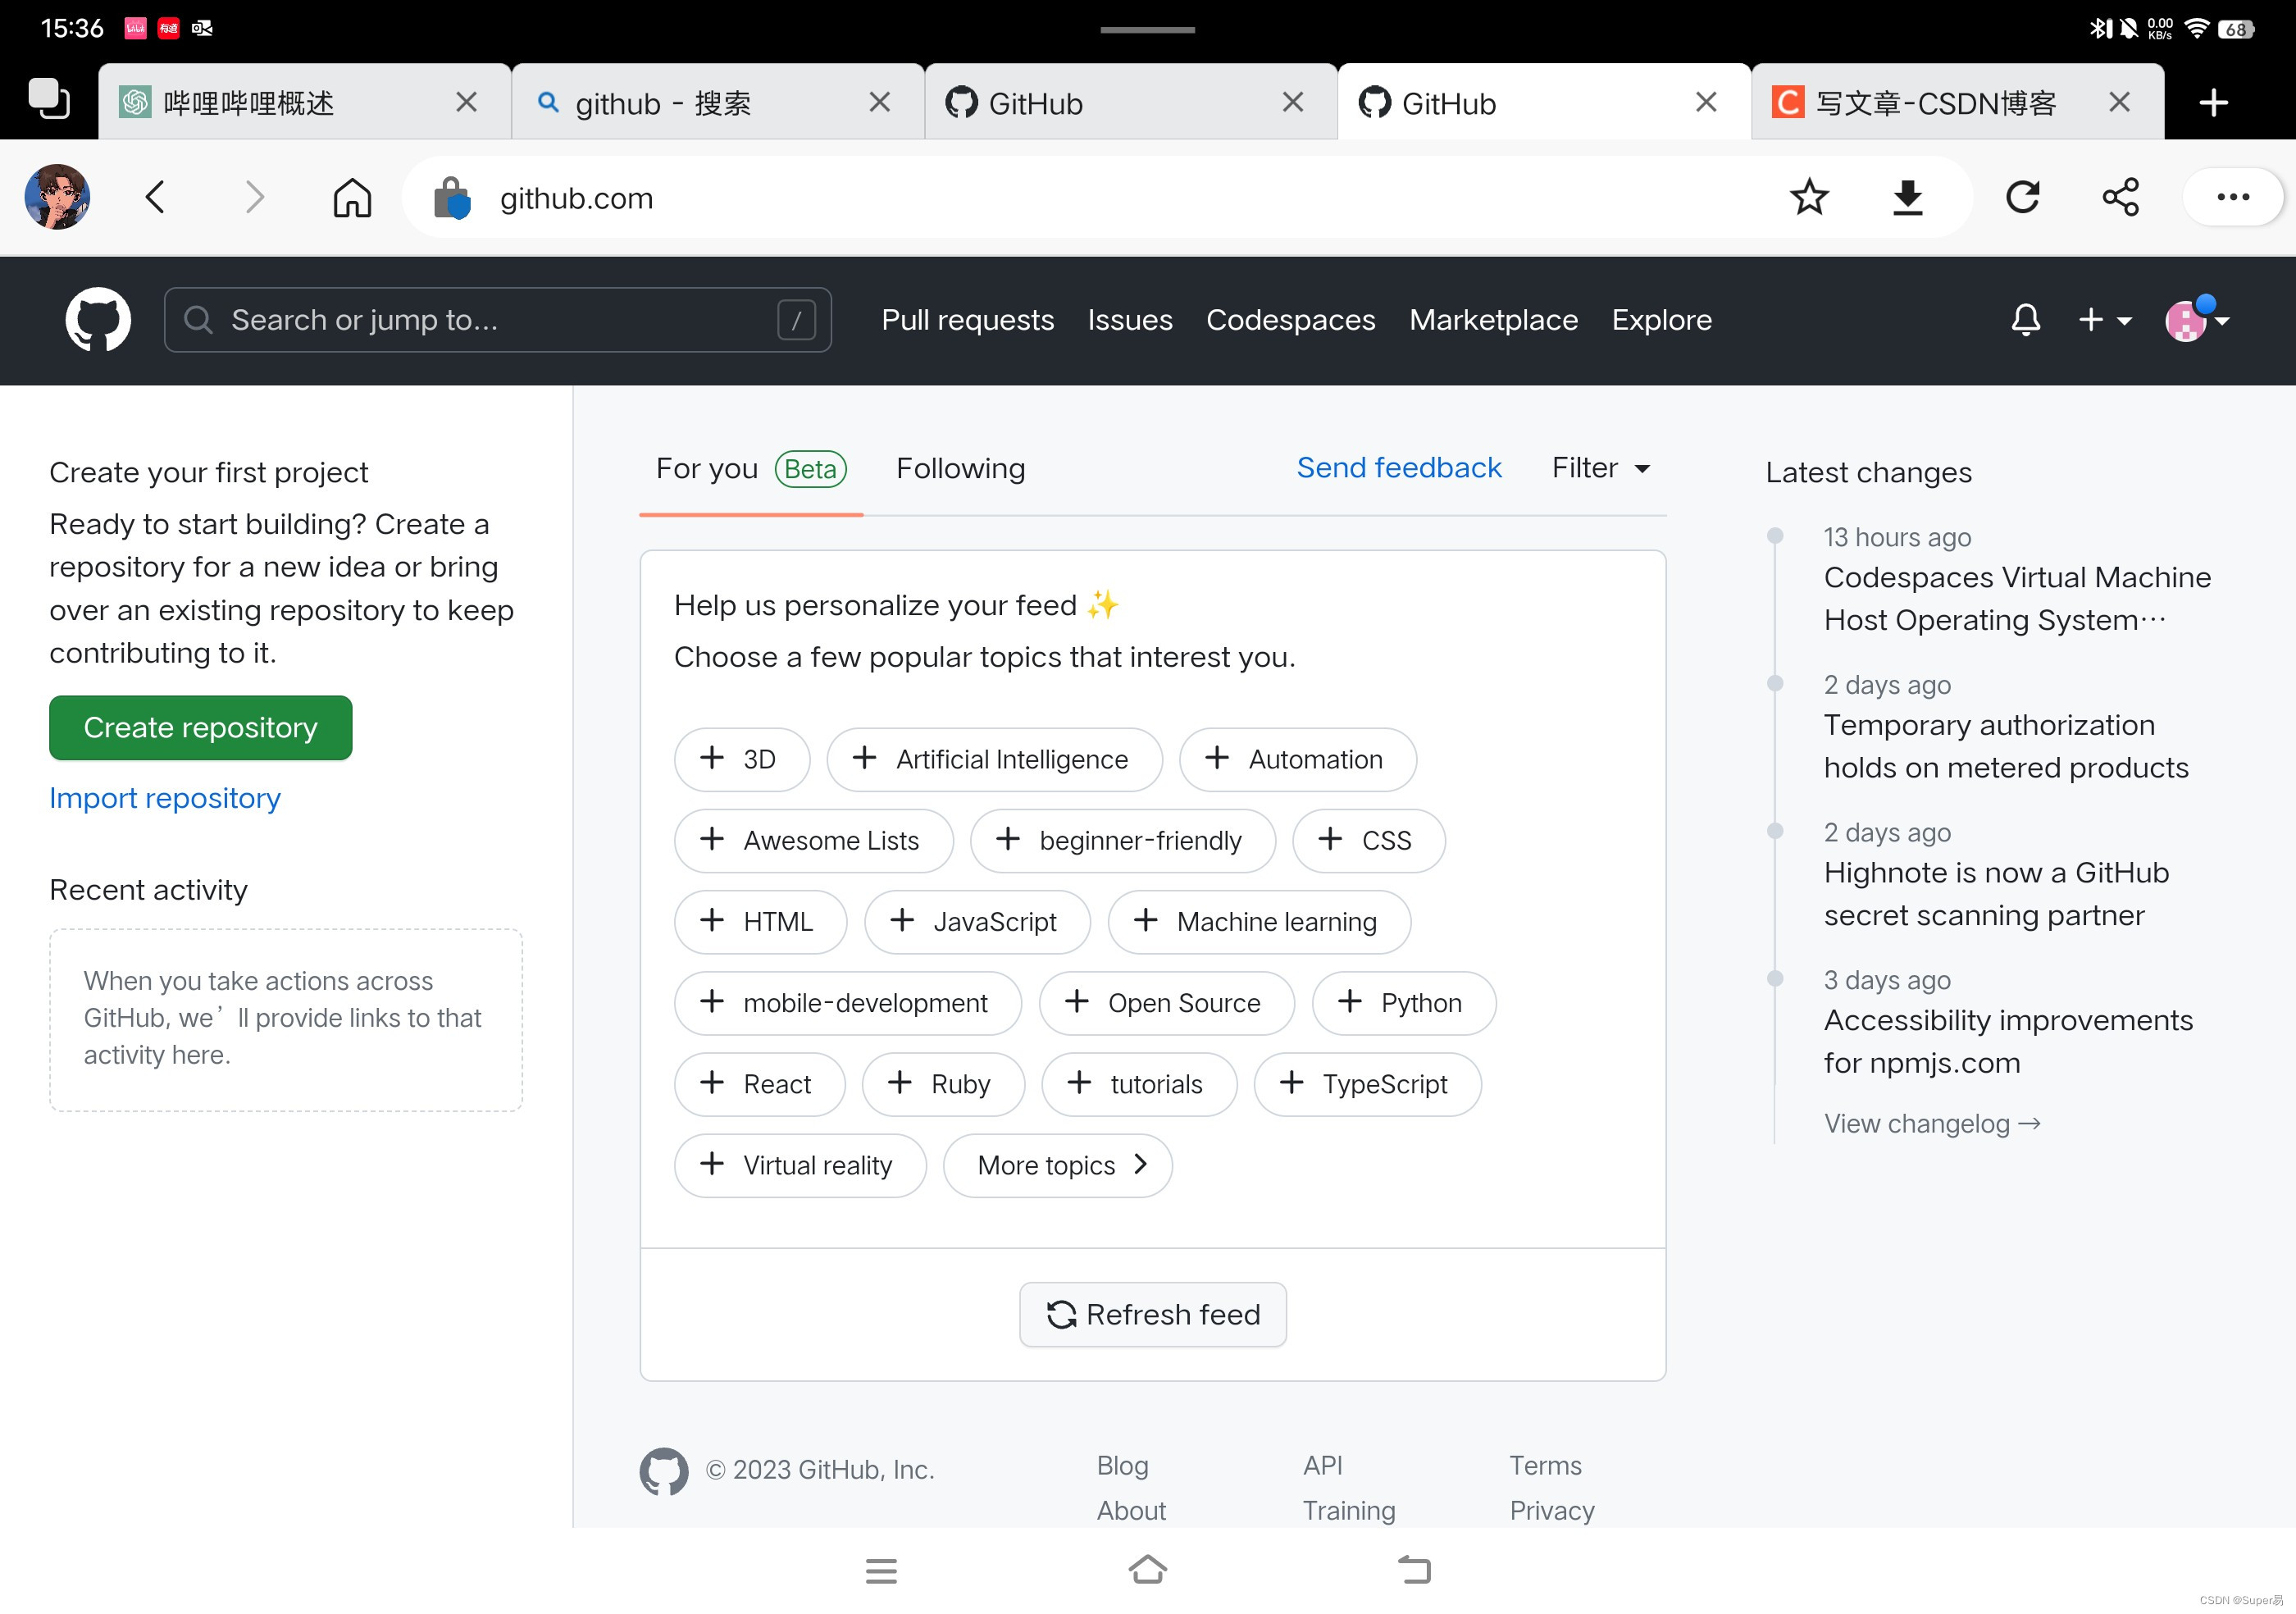
Task: Expand More topics
Action: (1057, 1165)
